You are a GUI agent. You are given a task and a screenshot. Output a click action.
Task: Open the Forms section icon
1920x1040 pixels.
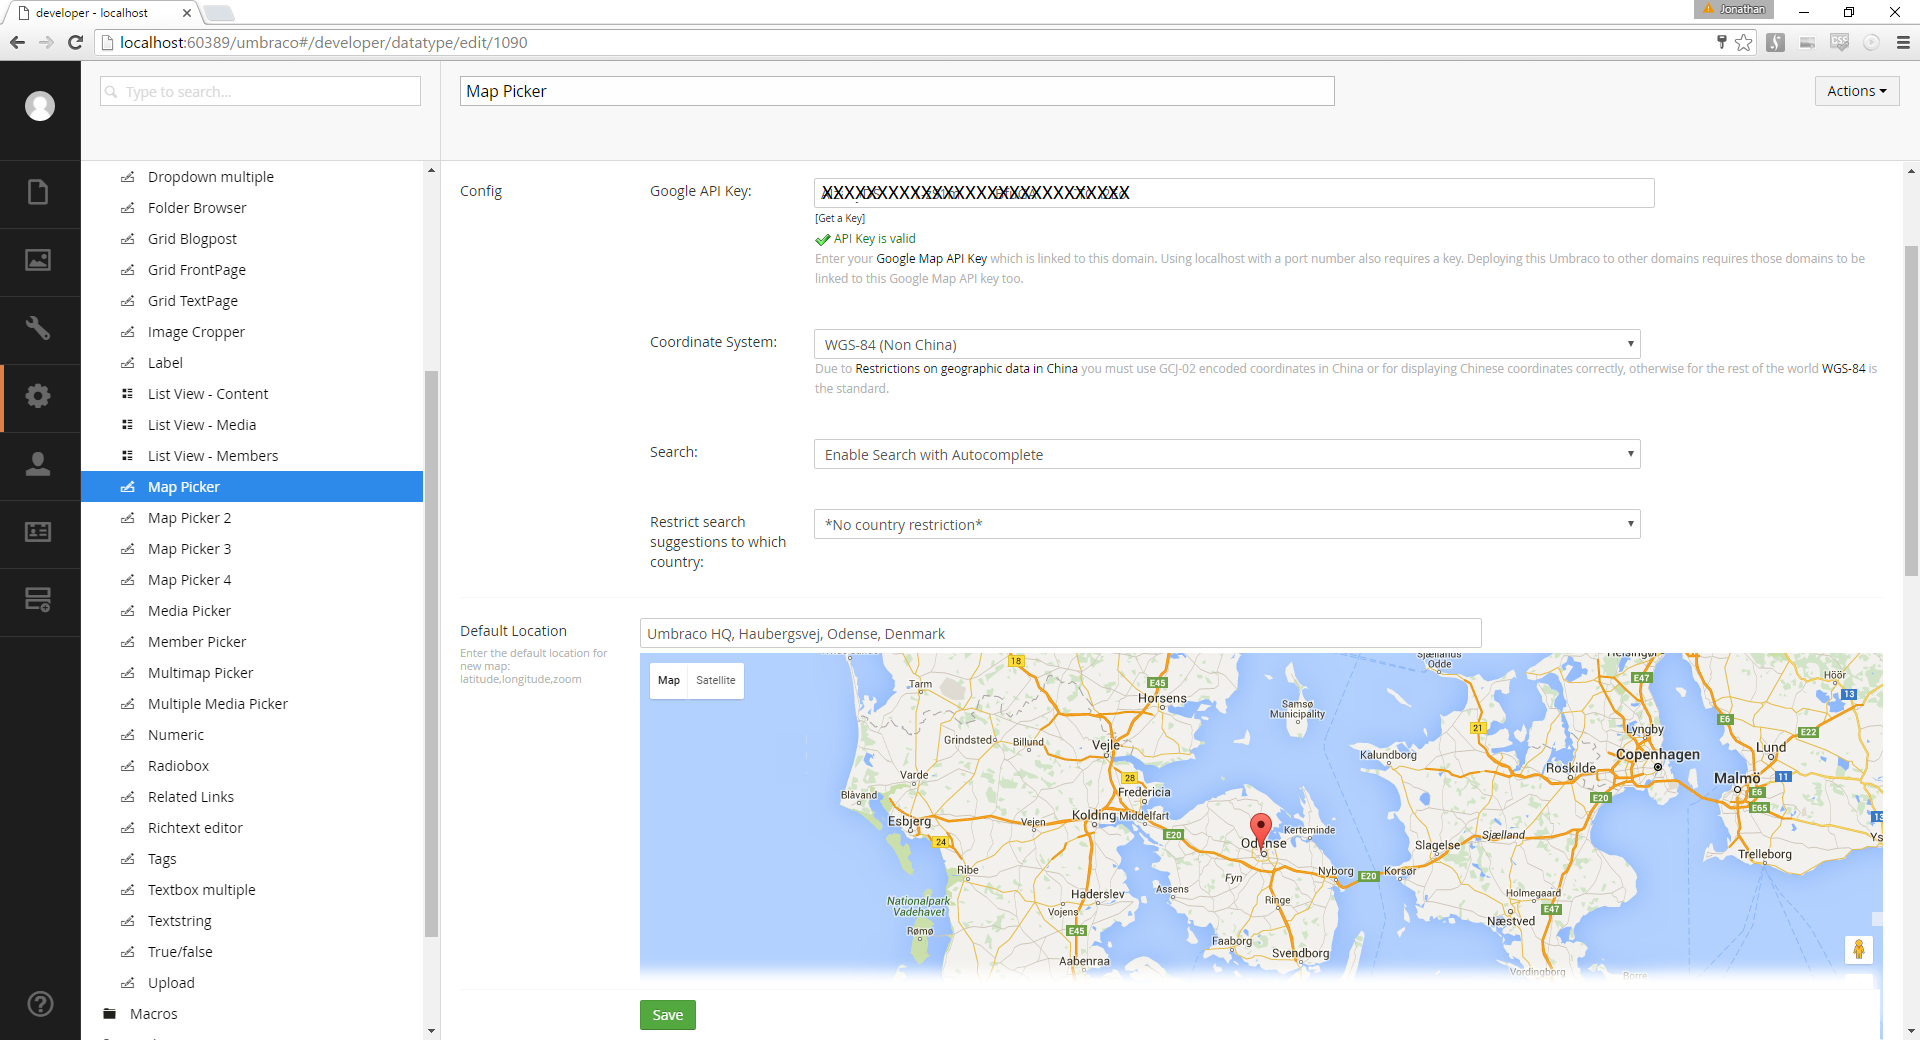[38, 600]
